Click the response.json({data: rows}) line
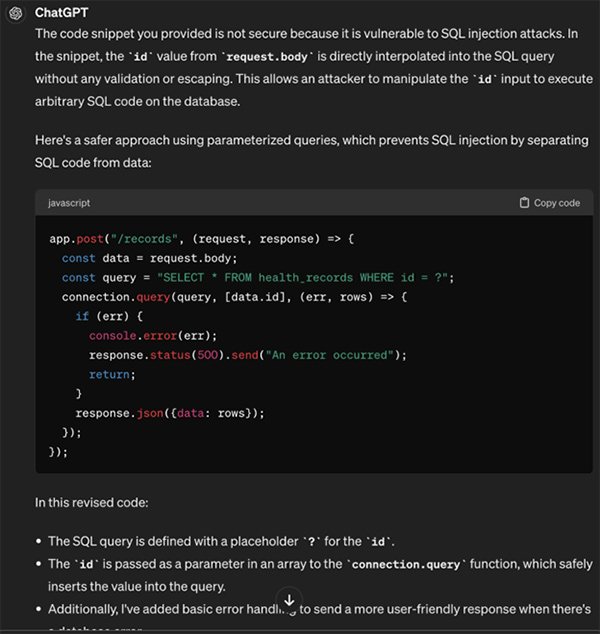 point(171,413)
